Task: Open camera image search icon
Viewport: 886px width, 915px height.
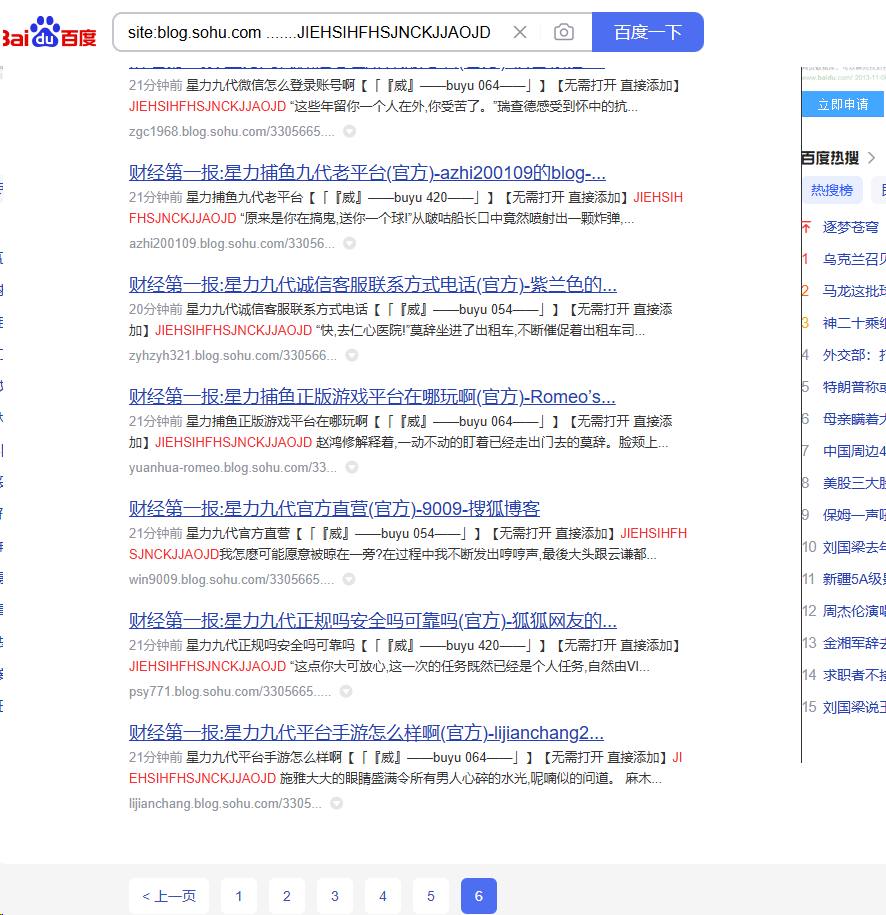Action: pos(563,32)
